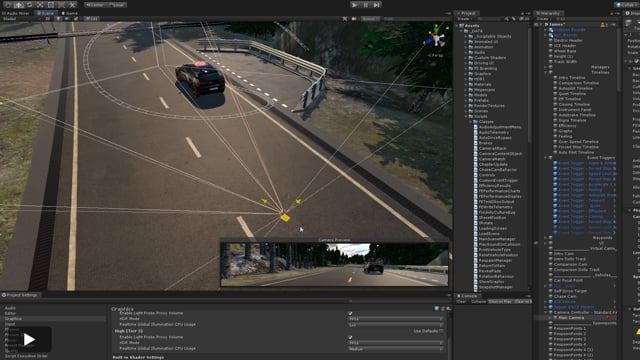Expand the Animated UI folder
The image size is (640, 360).
(x=466, y=42)
